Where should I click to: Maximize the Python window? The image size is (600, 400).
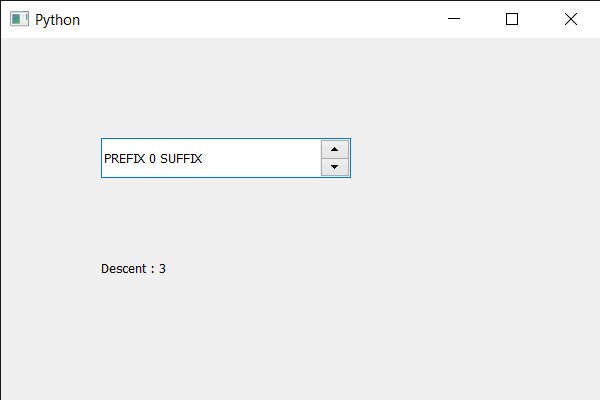coord(512,19)
